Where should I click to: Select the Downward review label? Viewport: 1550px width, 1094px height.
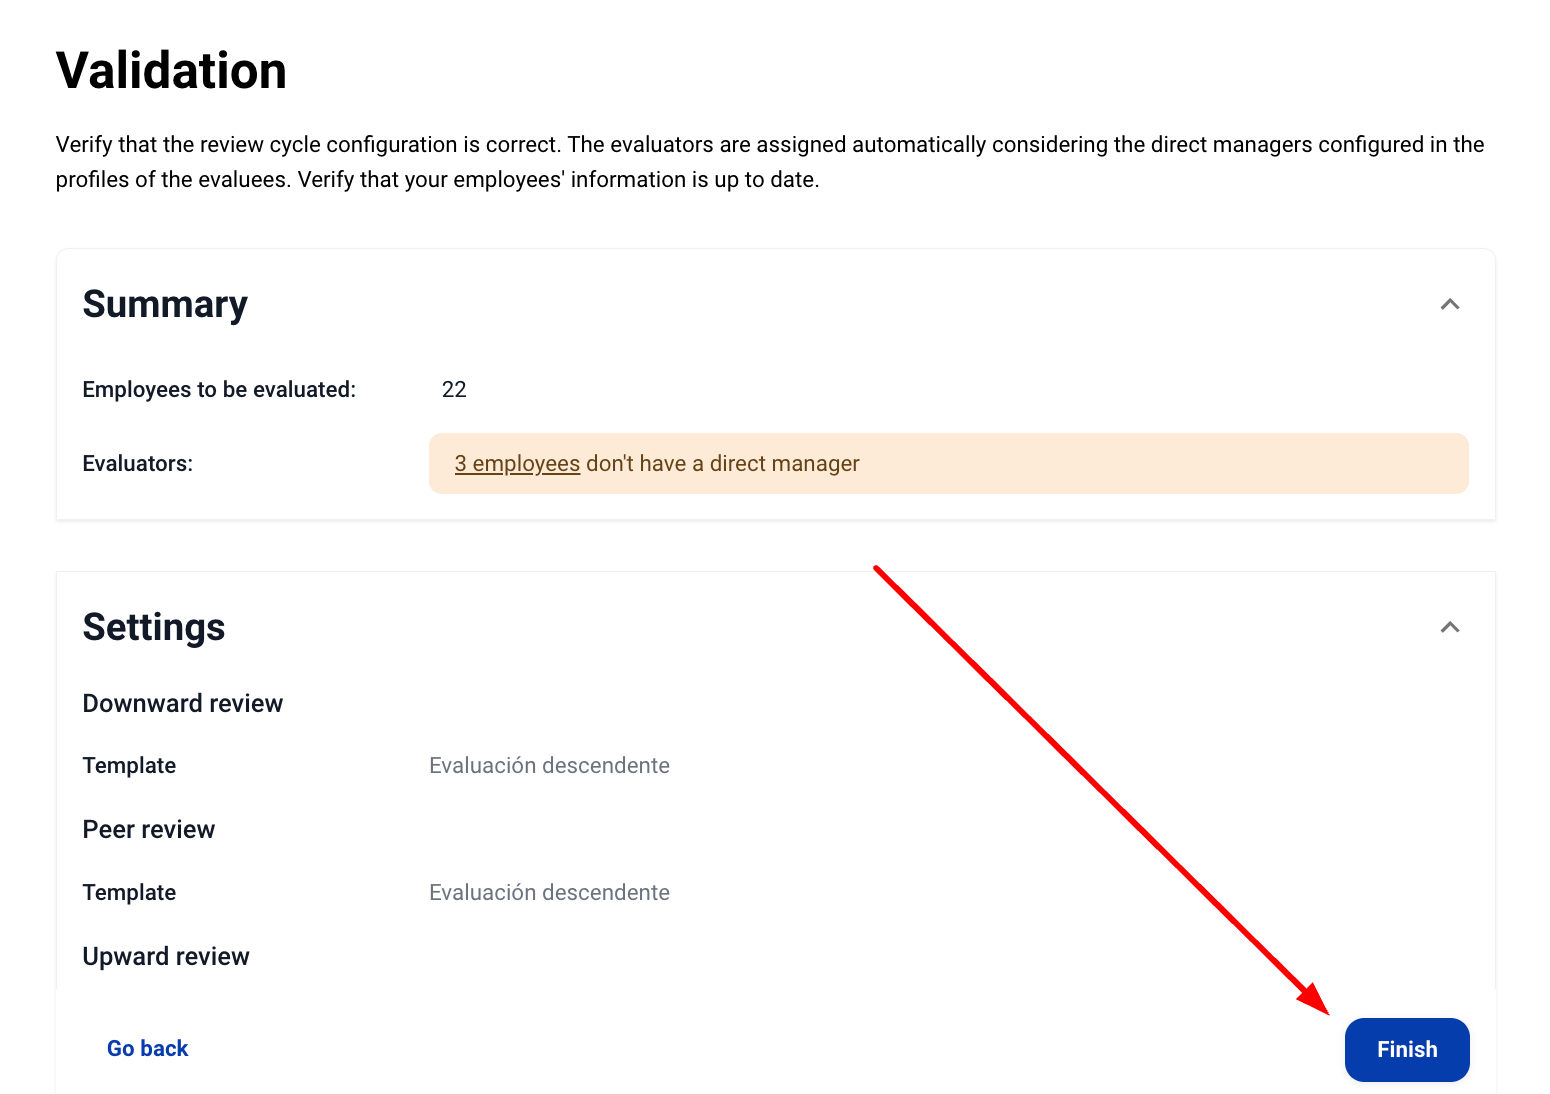pyautogui.click(x=183, y=703)
